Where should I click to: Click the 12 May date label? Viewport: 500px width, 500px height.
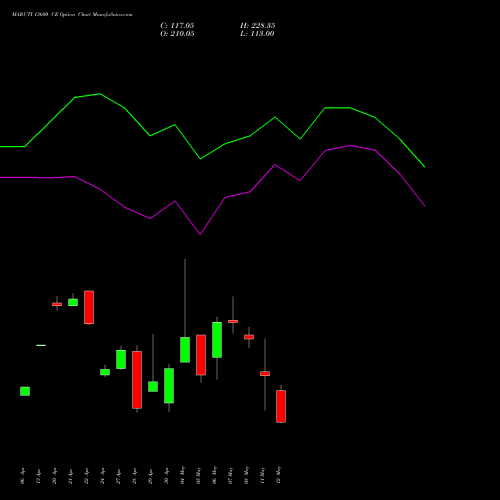click(x=279, y=475)
